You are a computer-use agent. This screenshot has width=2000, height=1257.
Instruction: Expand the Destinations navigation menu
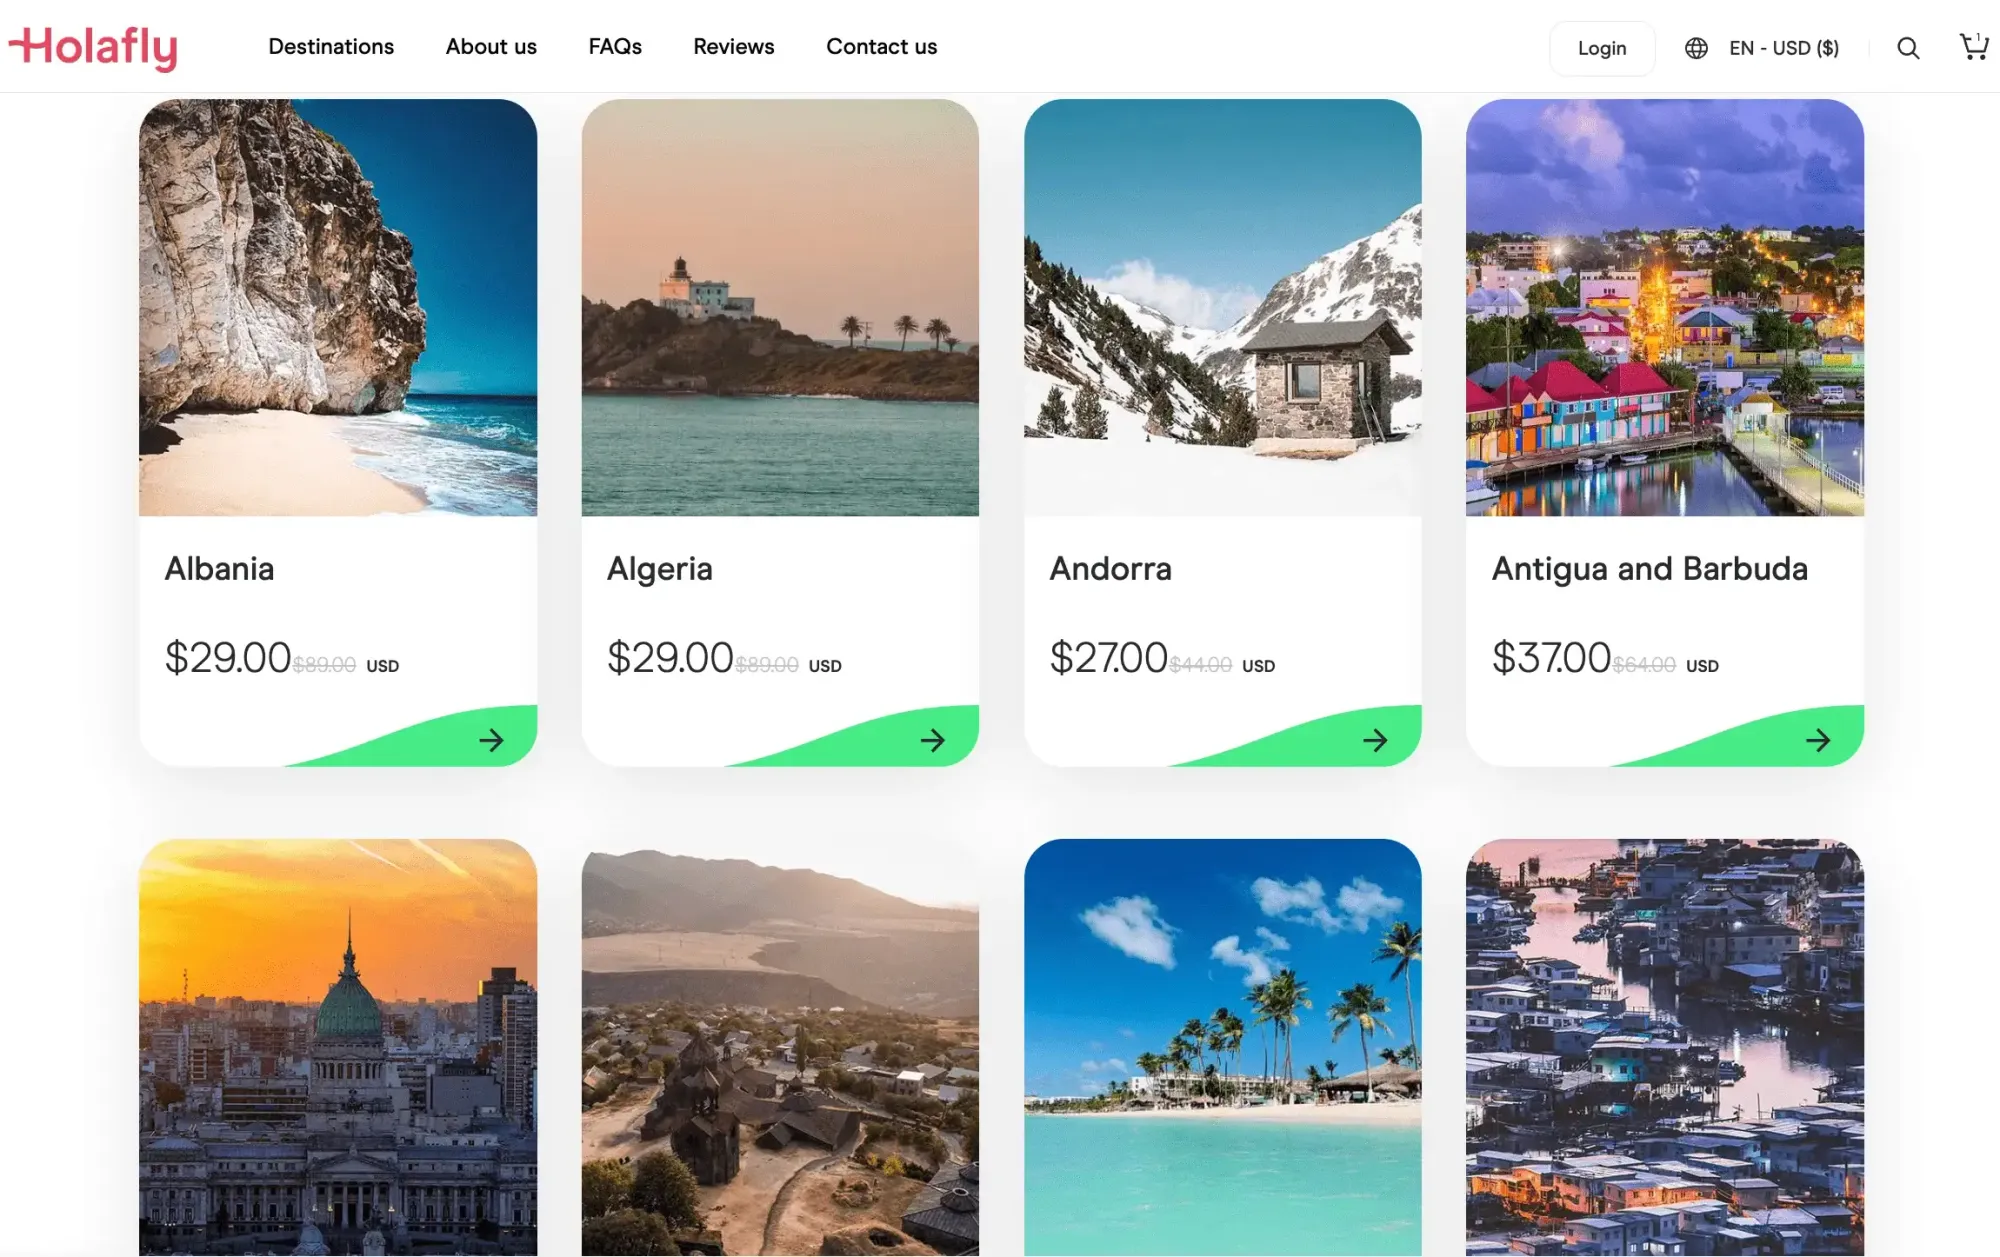click(x=330, y=46)
